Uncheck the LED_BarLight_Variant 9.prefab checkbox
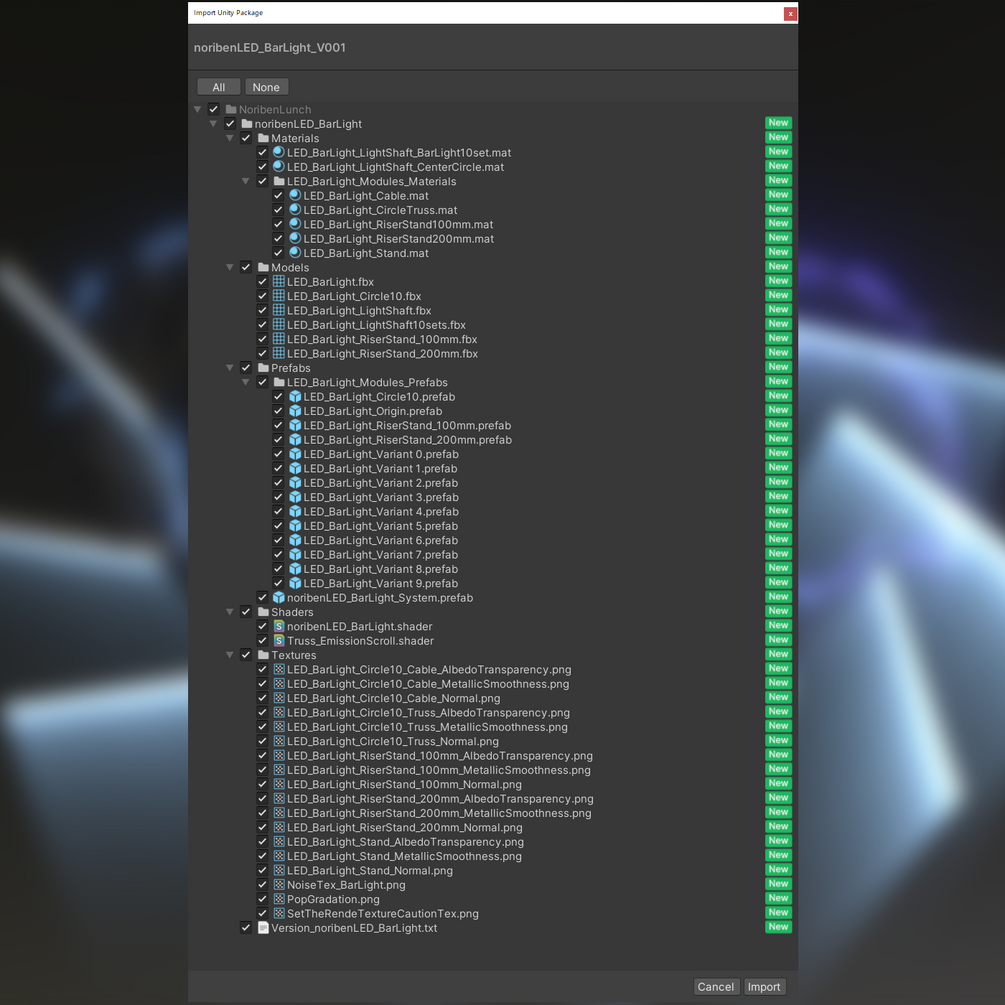This screenshot has height=1005, width=1005. coord(278,583)
